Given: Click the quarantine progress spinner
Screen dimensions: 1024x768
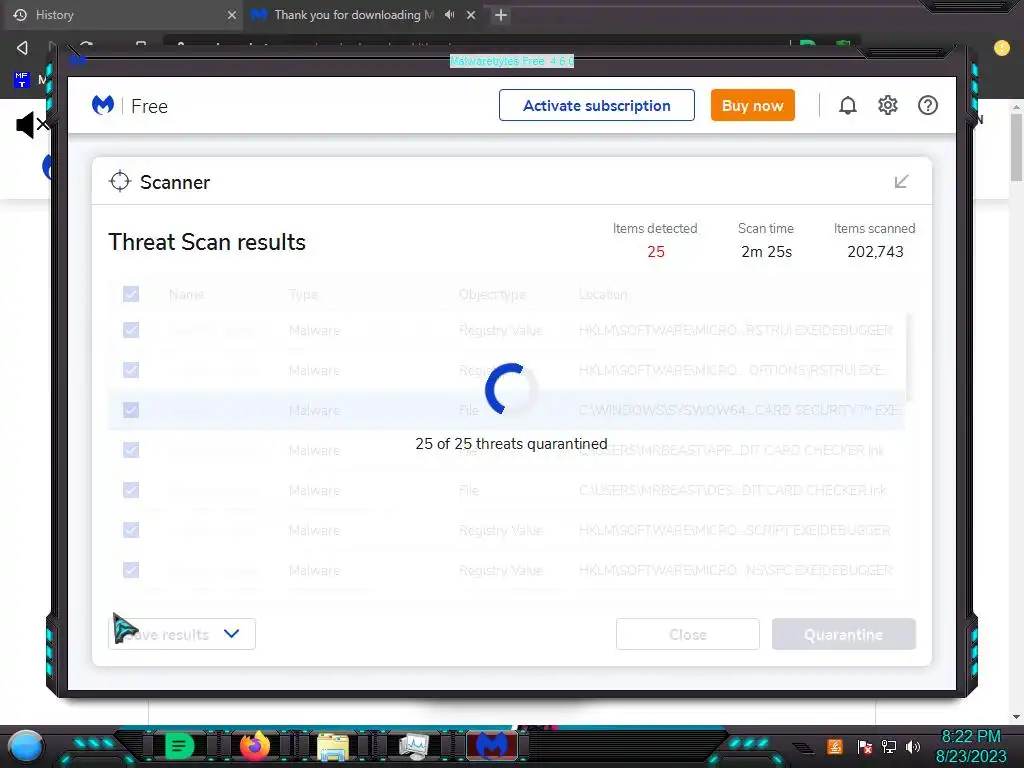Looking at the screenshot, I should pos(511,389).
